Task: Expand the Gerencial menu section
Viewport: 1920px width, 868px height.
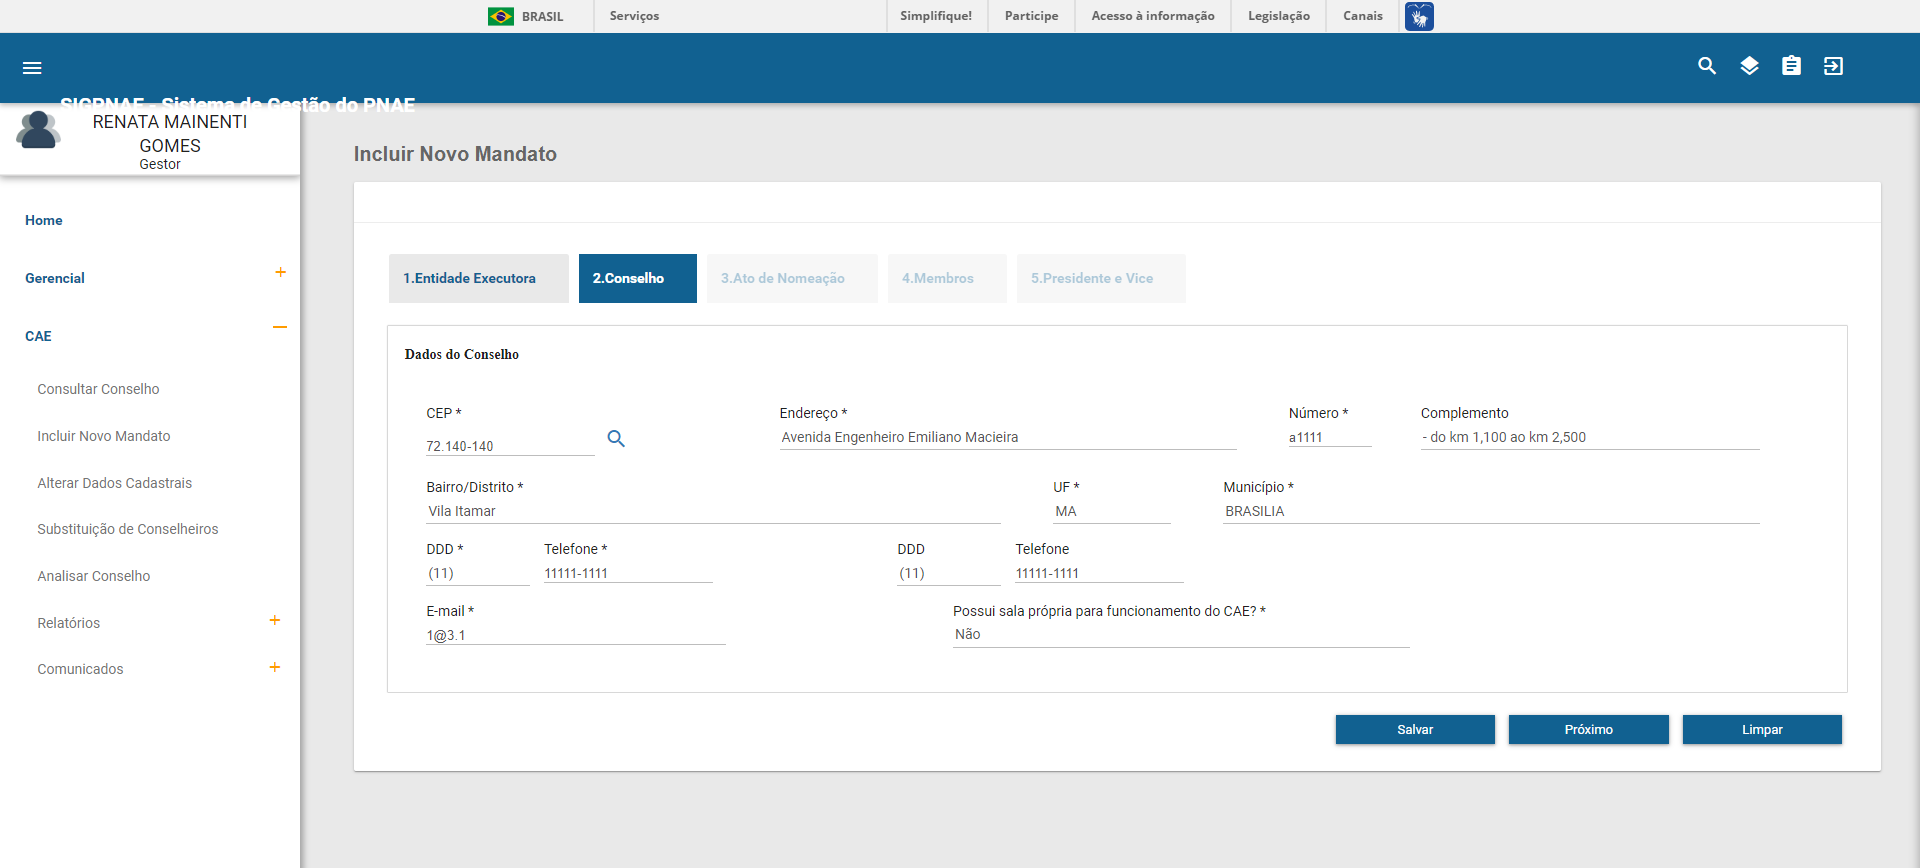Action: (x=280, y=273)
